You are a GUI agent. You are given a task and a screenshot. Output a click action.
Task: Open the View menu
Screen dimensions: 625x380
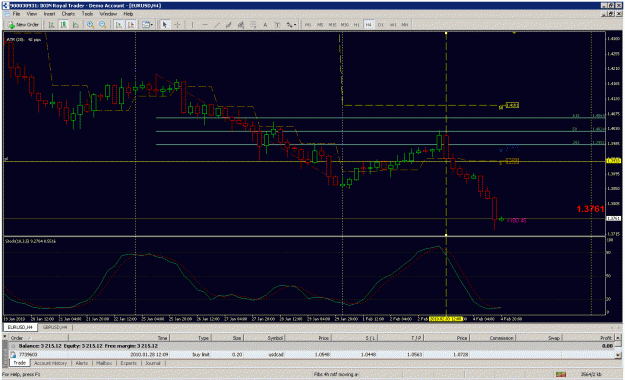pyautogui.click(x=31, y=14)
